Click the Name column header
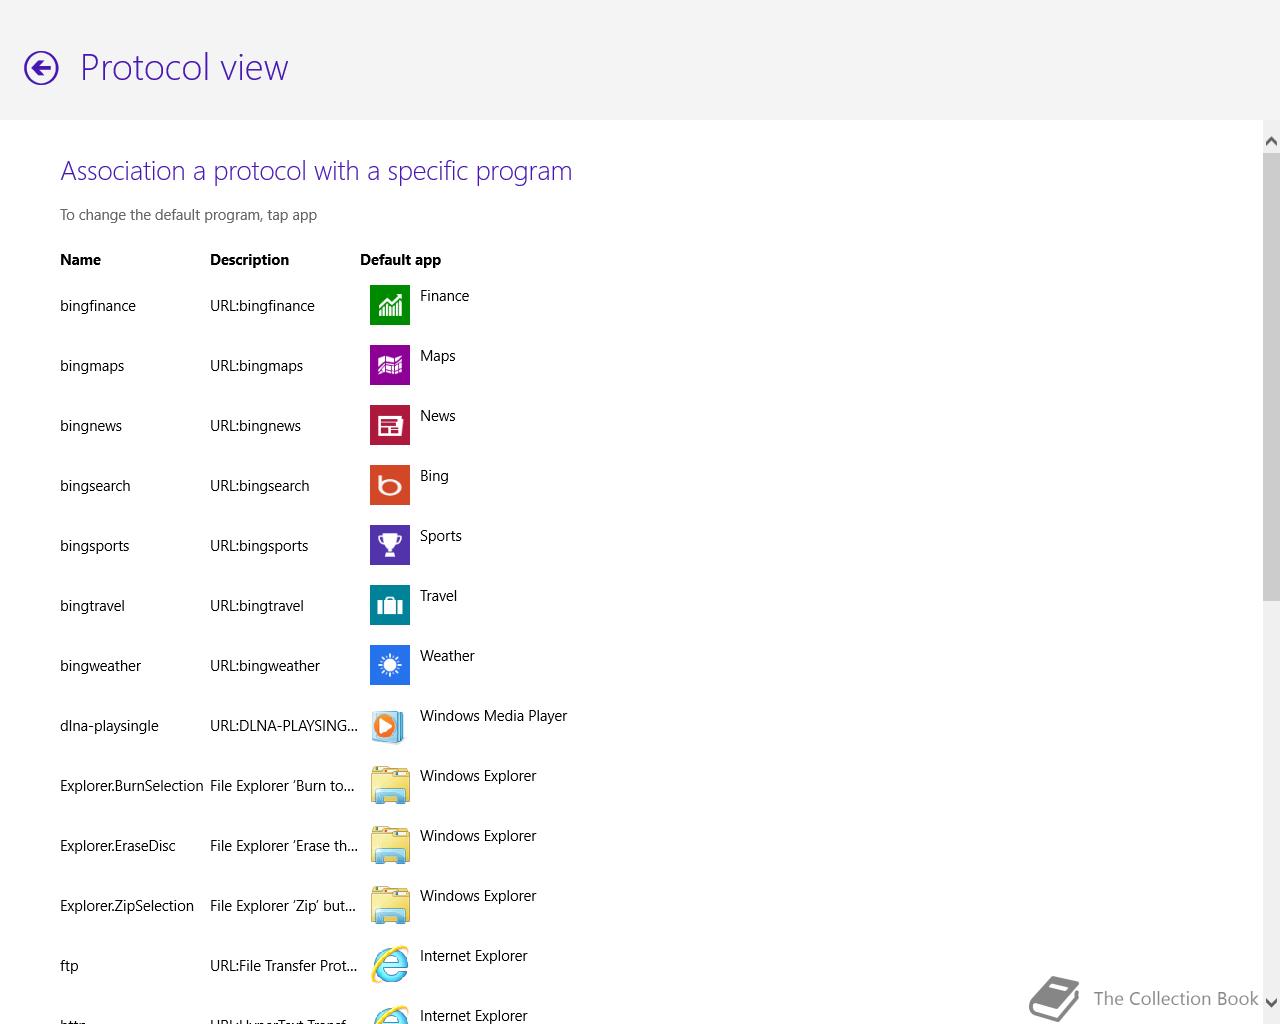Viewport: 1280px width, 1024px height. pos(80,260)
